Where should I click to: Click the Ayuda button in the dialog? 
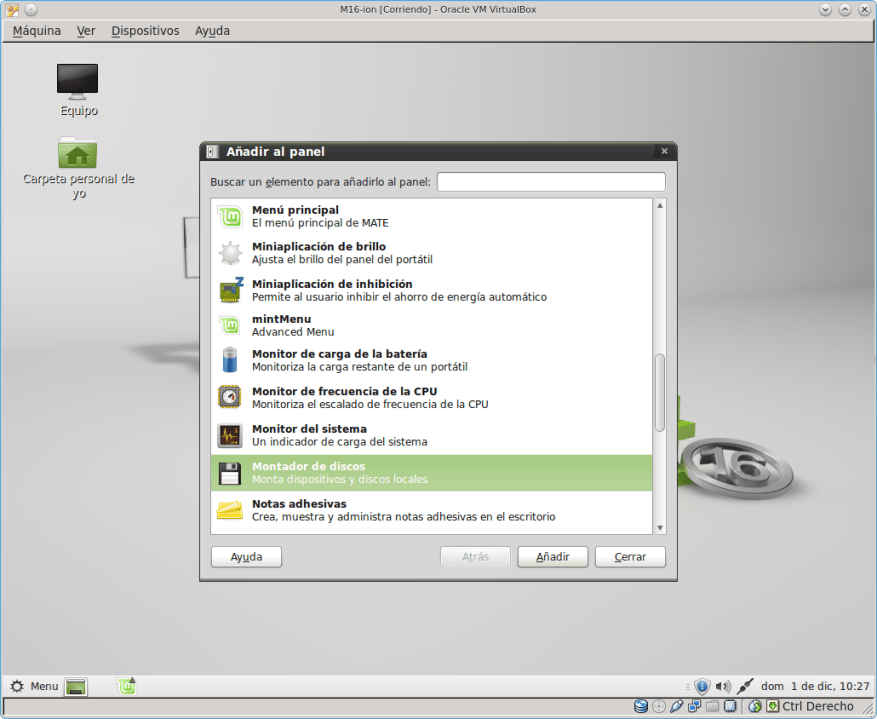(246, 557)
